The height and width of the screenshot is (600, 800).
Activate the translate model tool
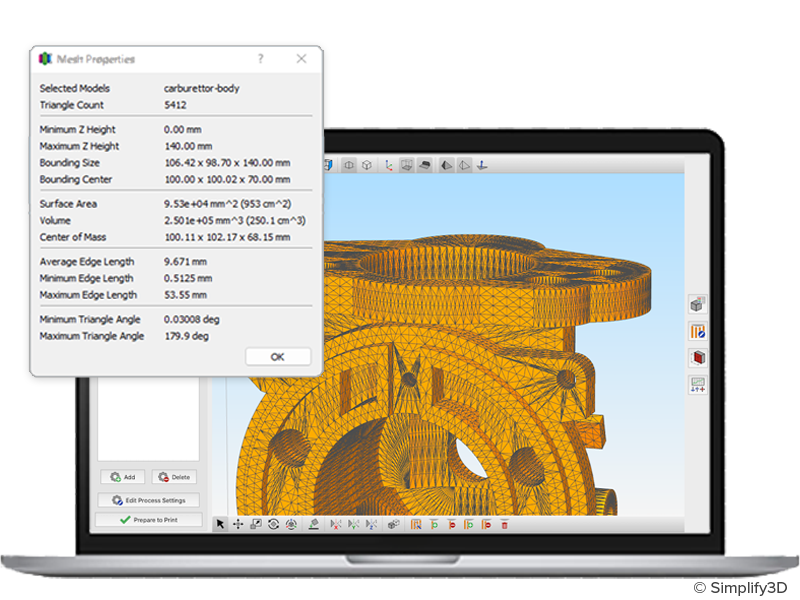coord(238,523)
